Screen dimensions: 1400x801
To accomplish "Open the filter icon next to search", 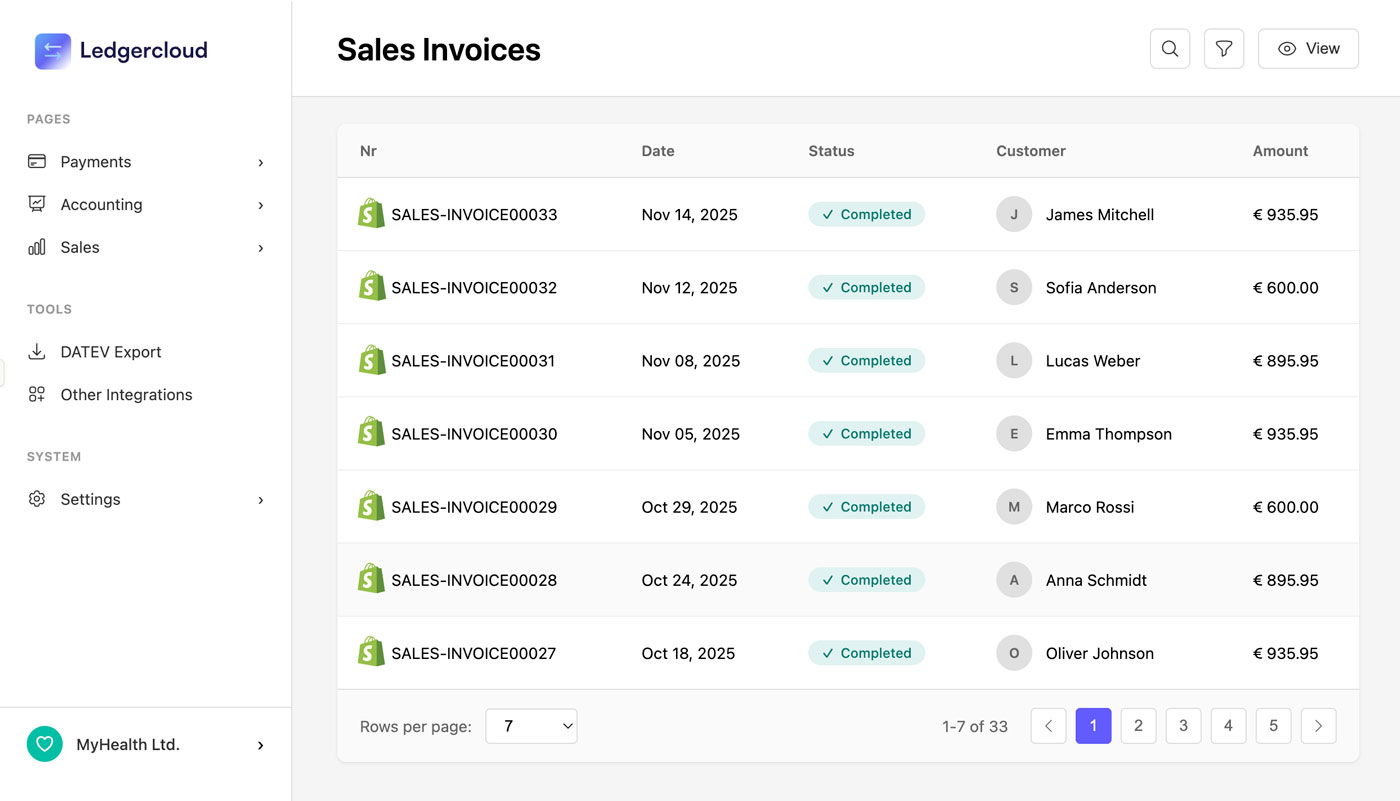I will click(1223, 48).
